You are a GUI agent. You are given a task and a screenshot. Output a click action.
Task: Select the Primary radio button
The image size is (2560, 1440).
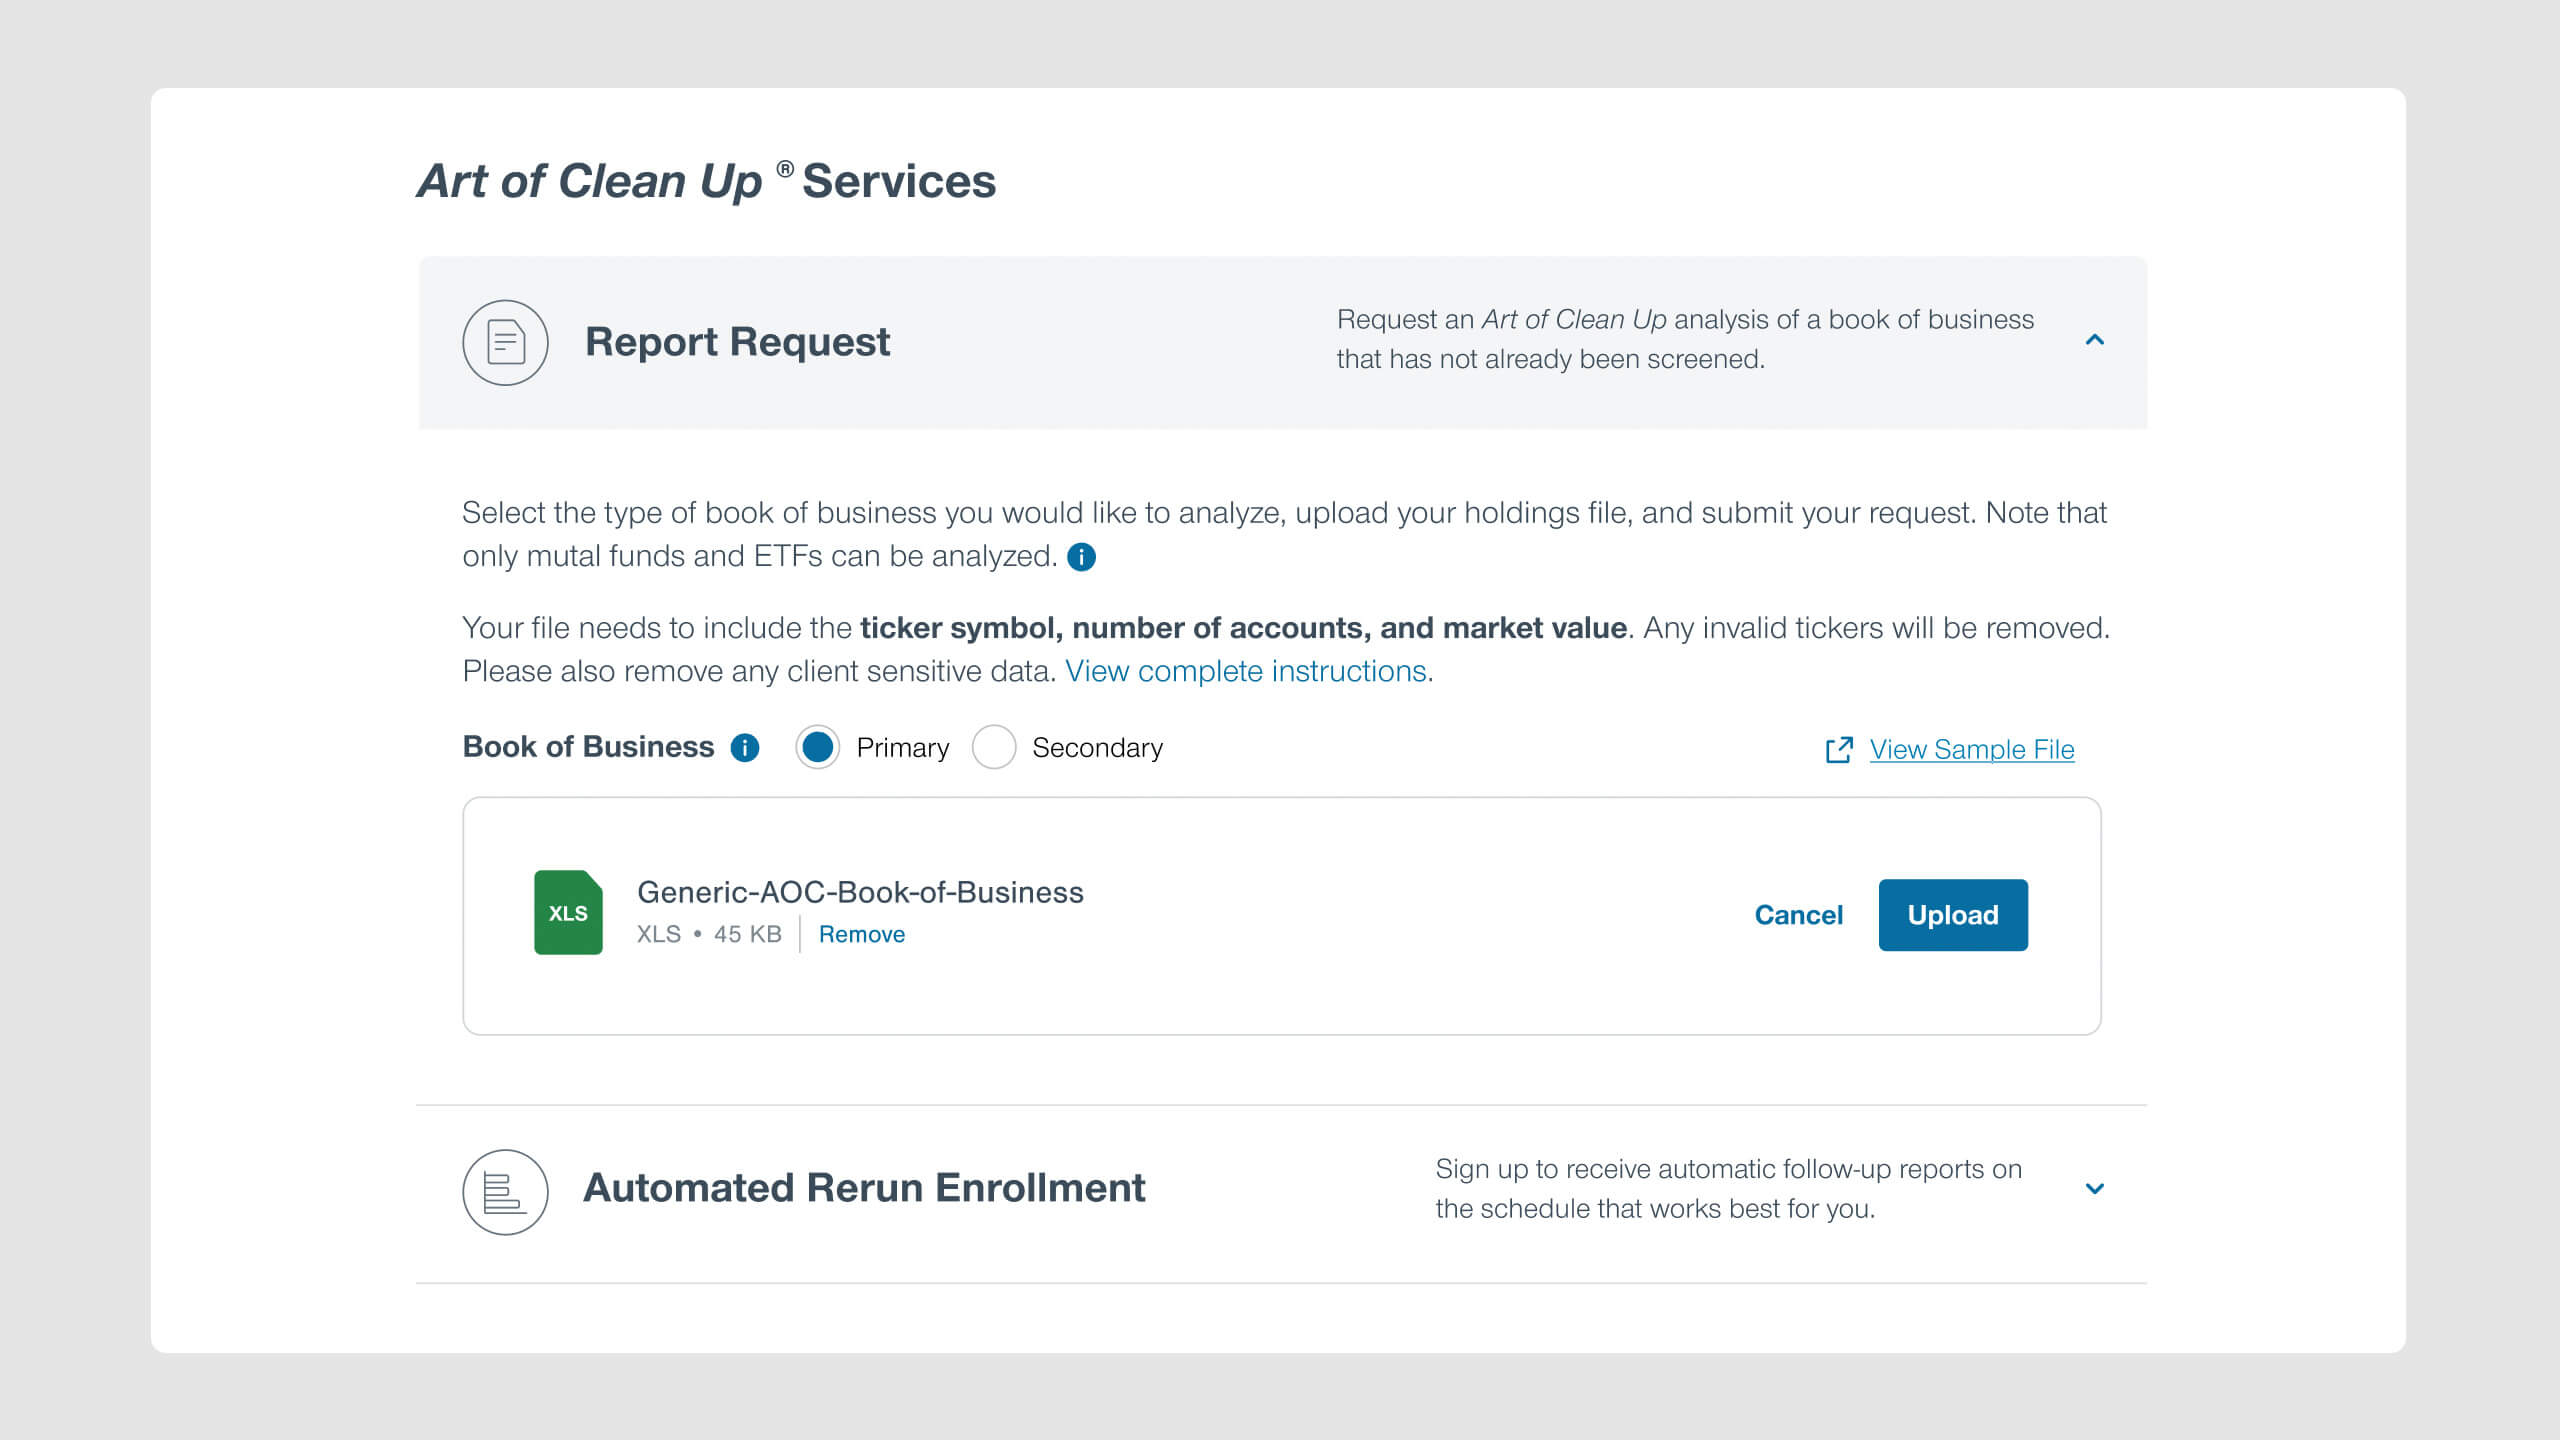817,748
